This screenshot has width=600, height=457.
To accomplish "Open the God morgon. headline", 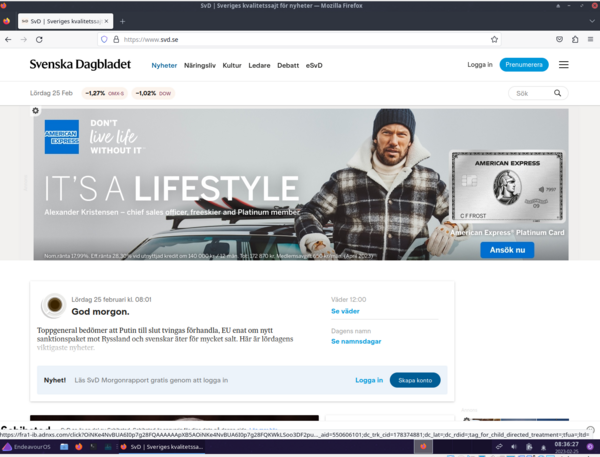I will click(100, 312).
